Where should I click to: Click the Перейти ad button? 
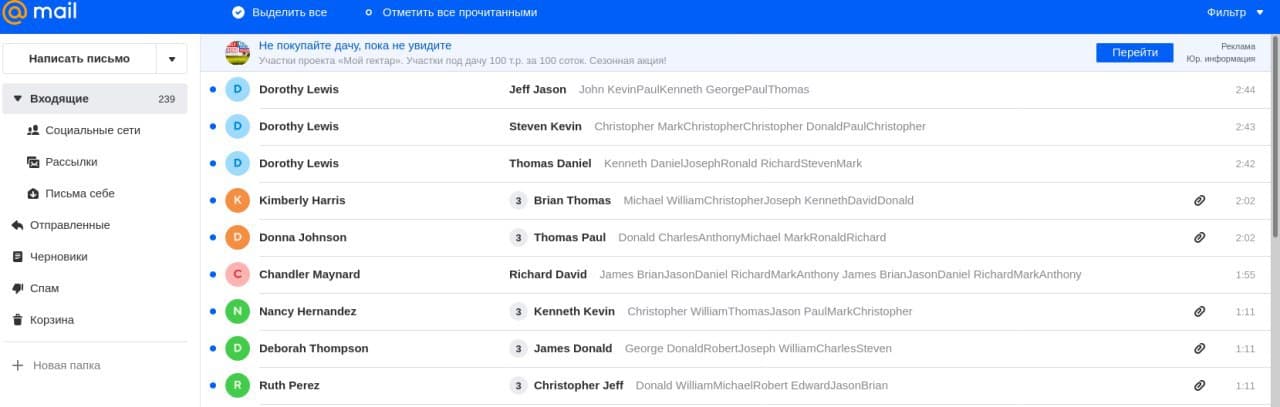(x=1134, y=53)
